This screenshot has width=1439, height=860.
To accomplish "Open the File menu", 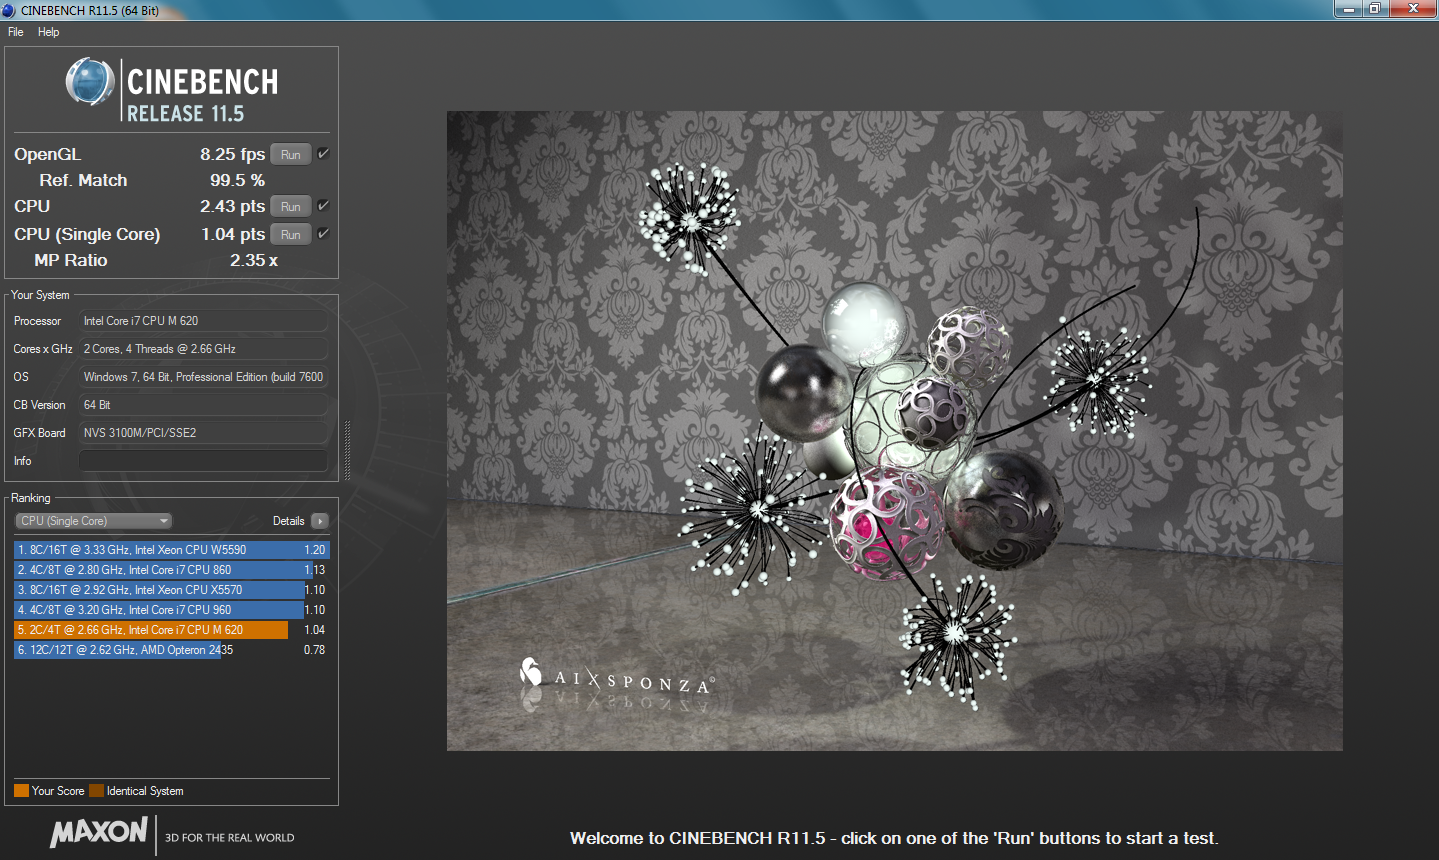I will point(15,32).
